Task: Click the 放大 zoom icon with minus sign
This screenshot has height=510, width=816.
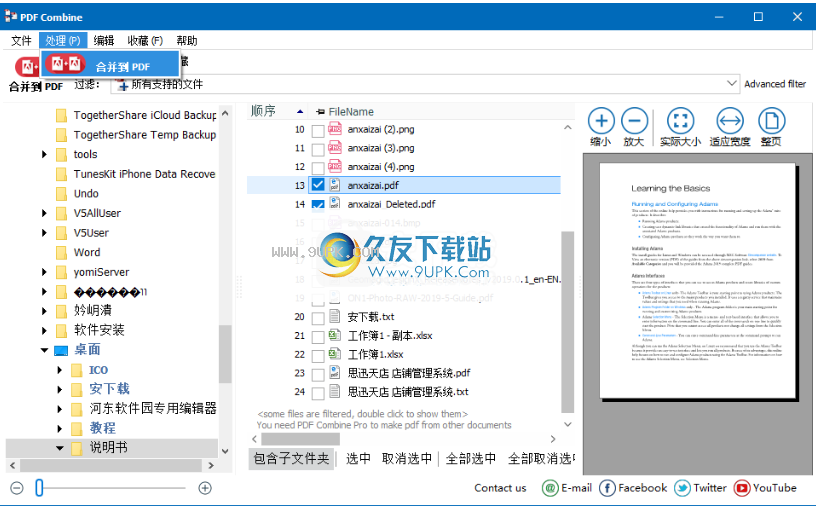Action: pyautogui.click(x=634, y=121)
